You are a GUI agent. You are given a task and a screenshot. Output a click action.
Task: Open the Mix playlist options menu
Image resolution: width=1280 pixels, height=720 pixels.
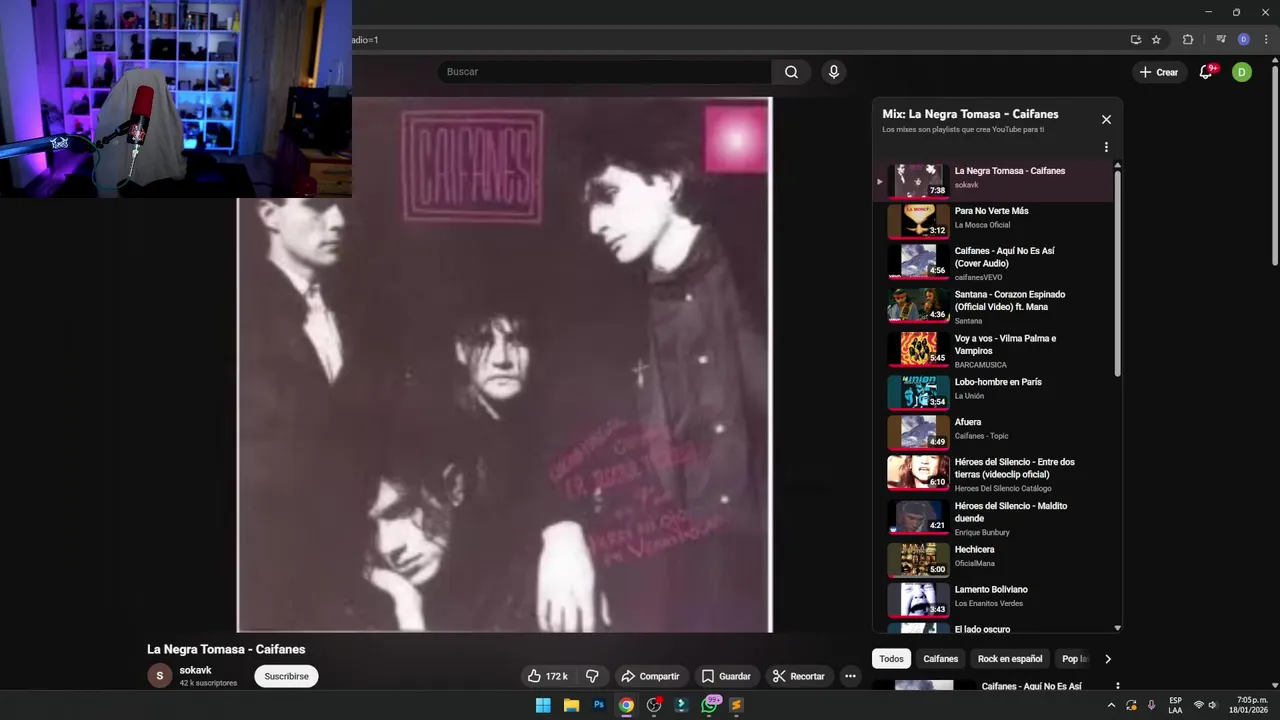tap(1106, 147)
